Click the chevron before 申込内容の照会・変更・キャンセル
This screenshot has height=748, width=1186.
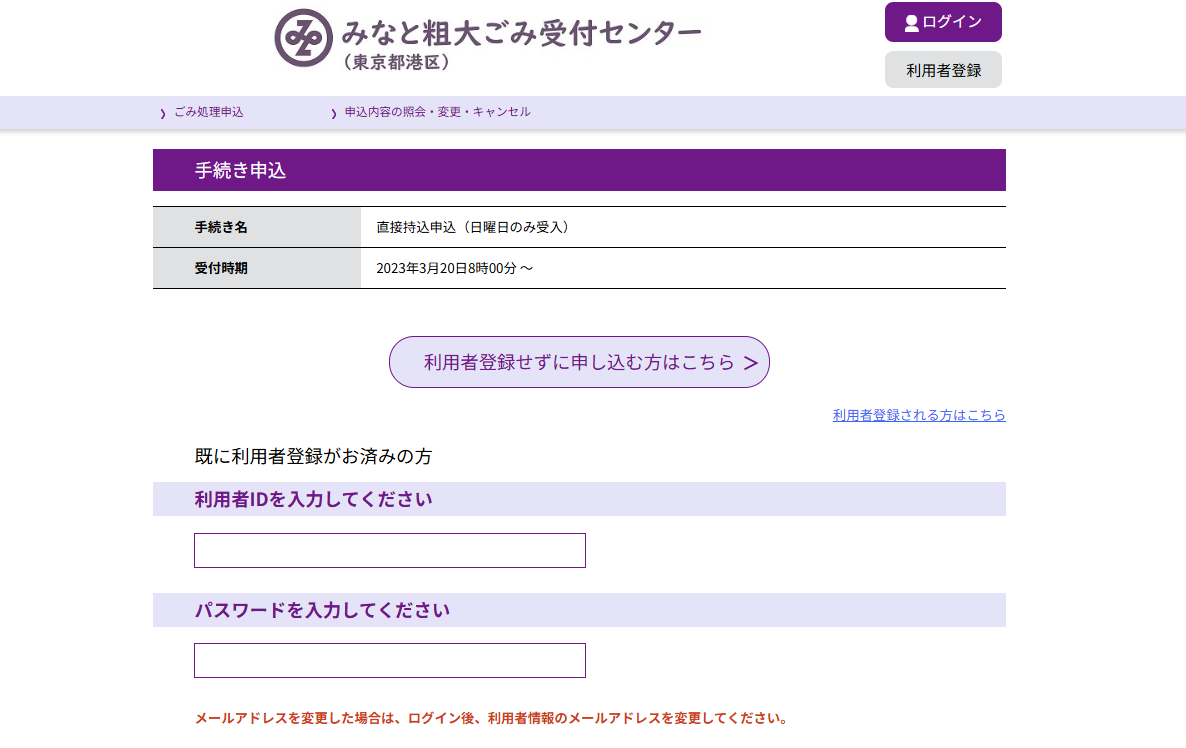334,114
